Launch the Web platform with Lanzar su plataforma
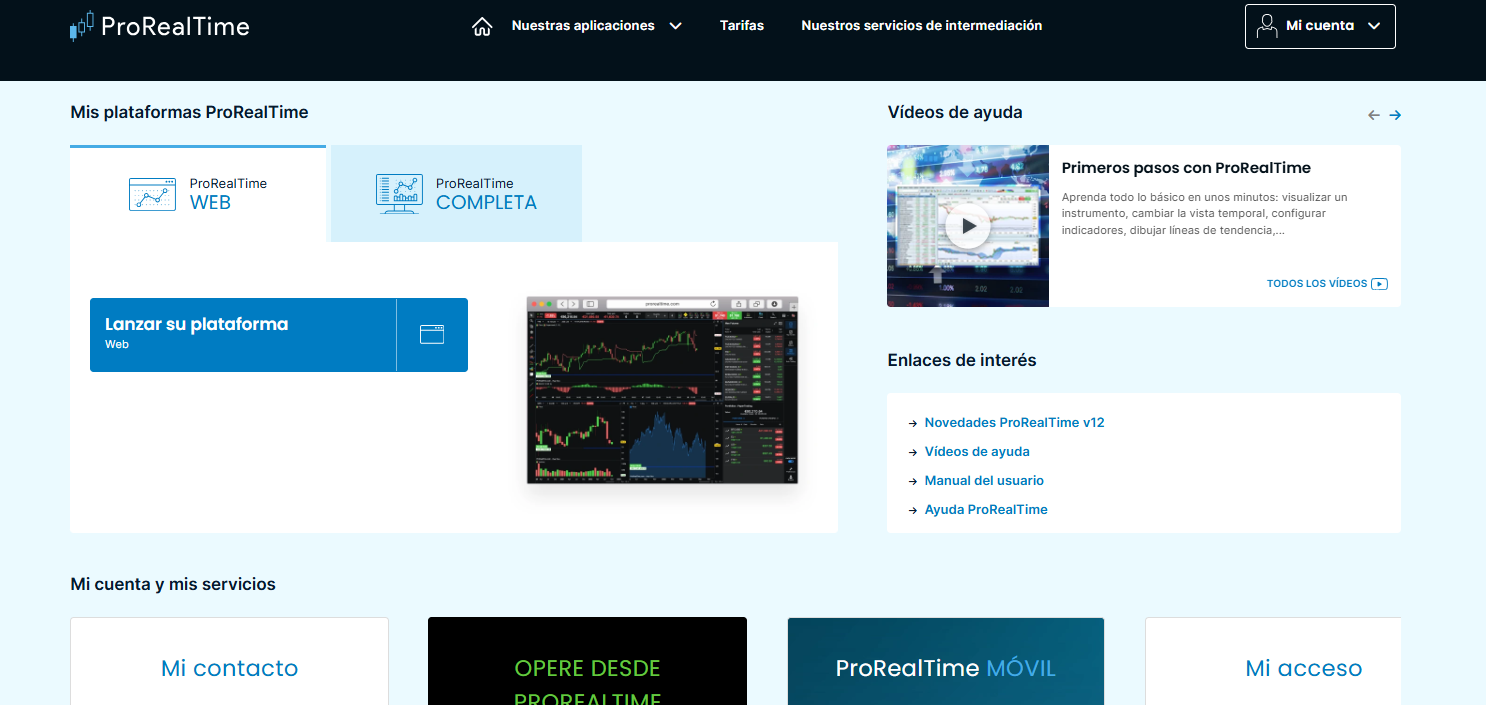The height and width of the screenshot is (705, 1486). (279, 335)
